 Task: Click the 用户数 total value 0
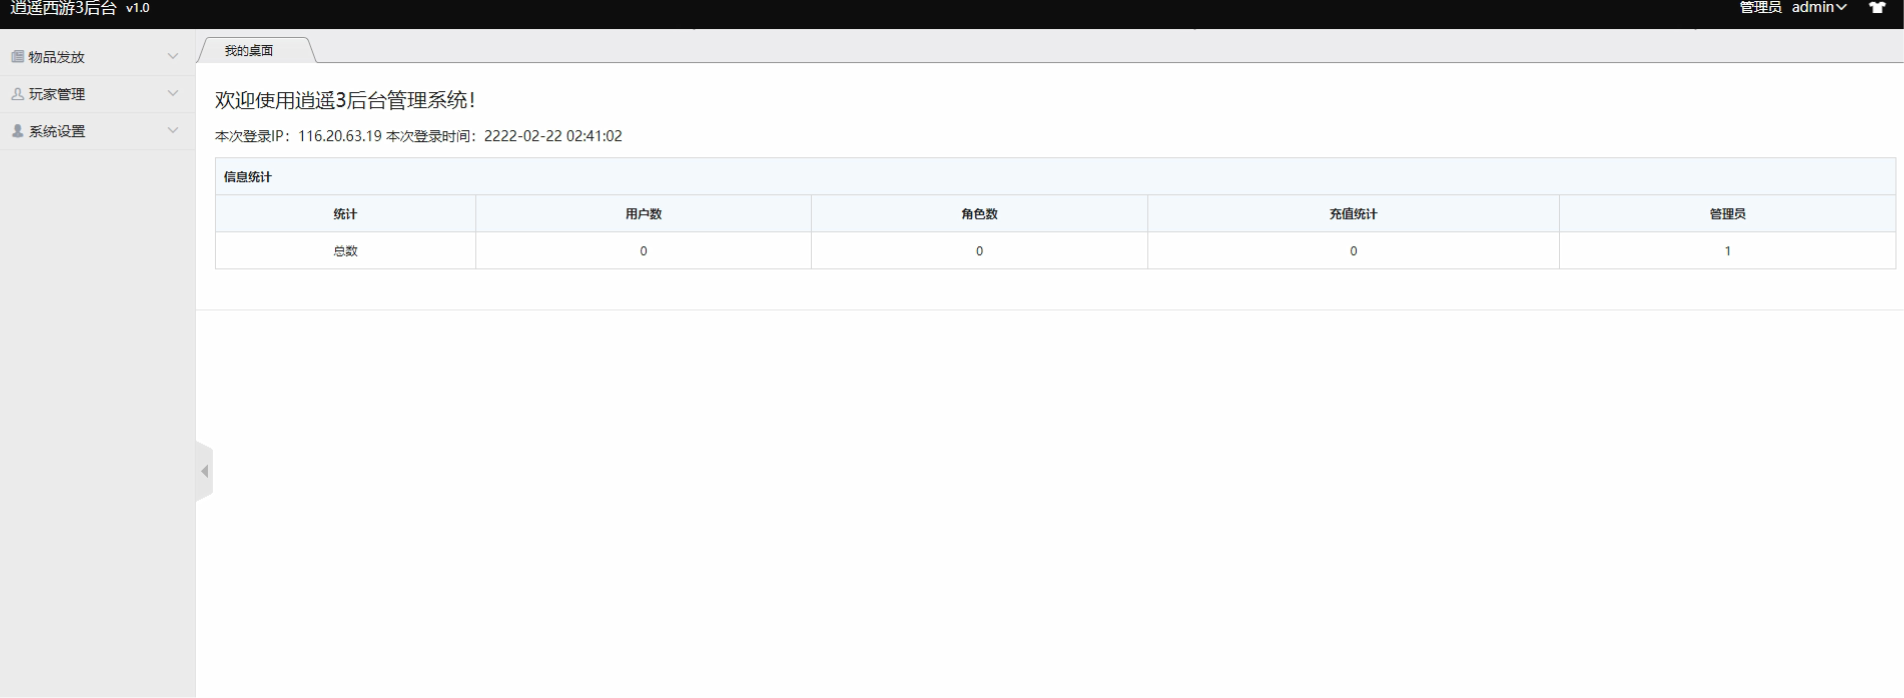tap(643, 251)
